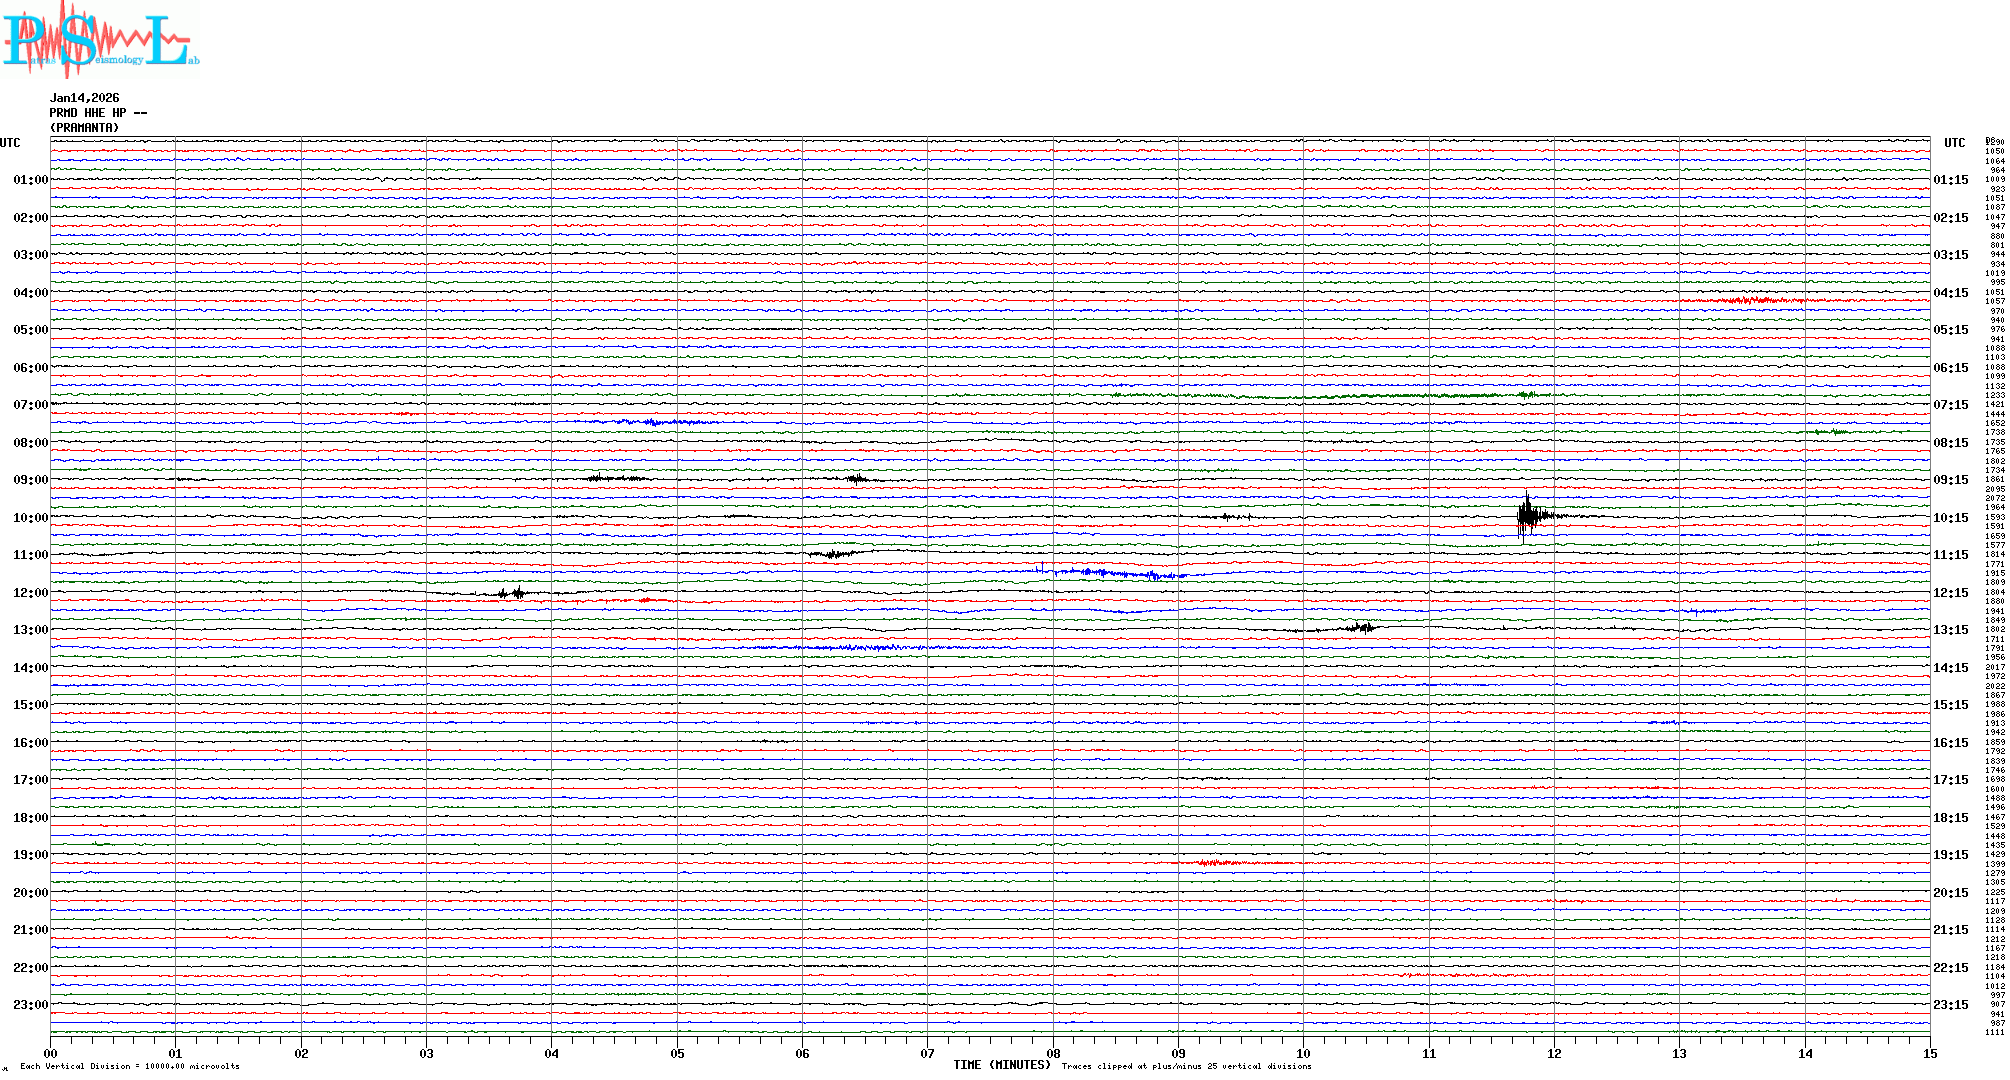2010x1080 pixels.
Task: Click the TIME (MINUTES) axis title
Action: 1001,1065
